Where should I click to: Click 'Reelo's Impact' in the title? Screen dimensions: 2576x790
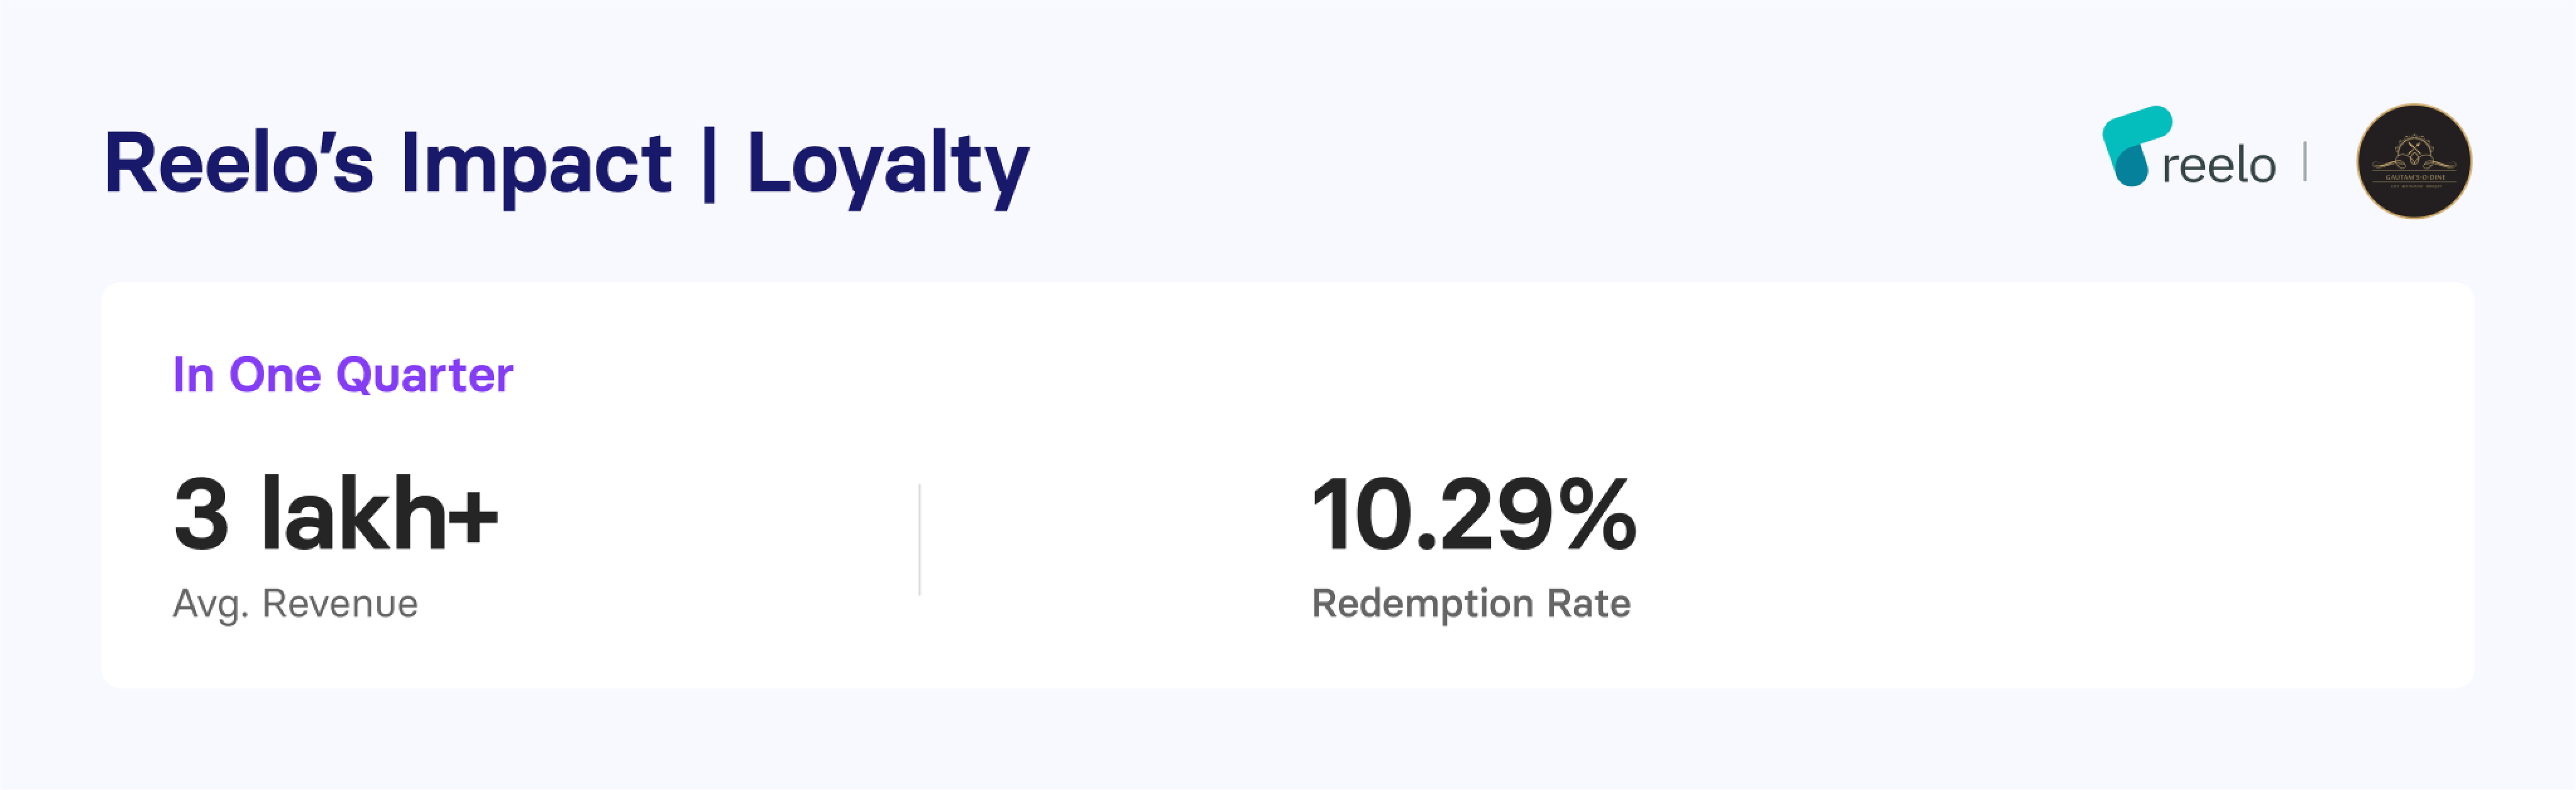coord(388,165)
